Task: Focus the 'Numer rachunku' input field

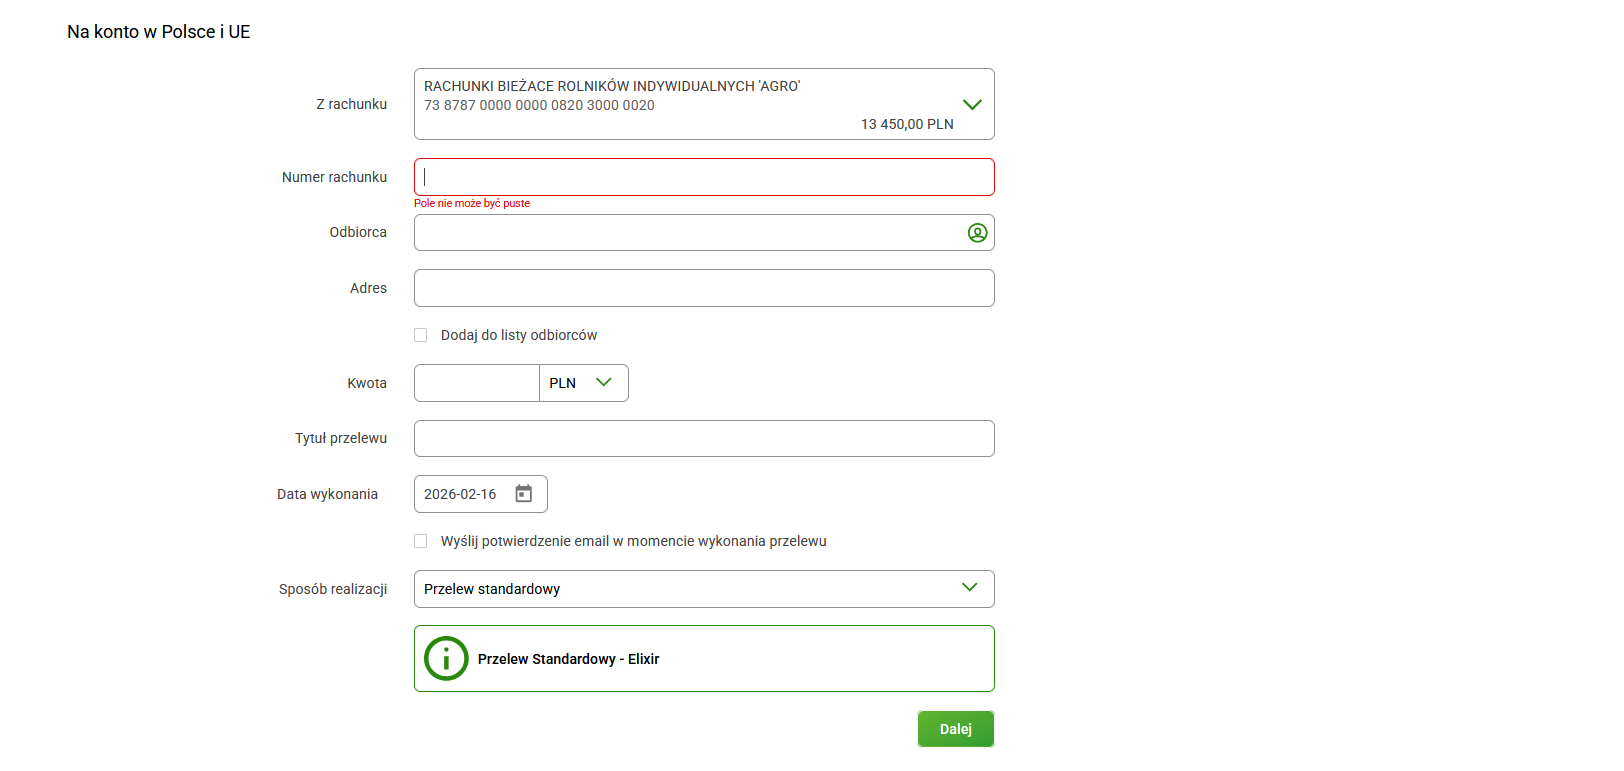Action: tap(704, 177)
